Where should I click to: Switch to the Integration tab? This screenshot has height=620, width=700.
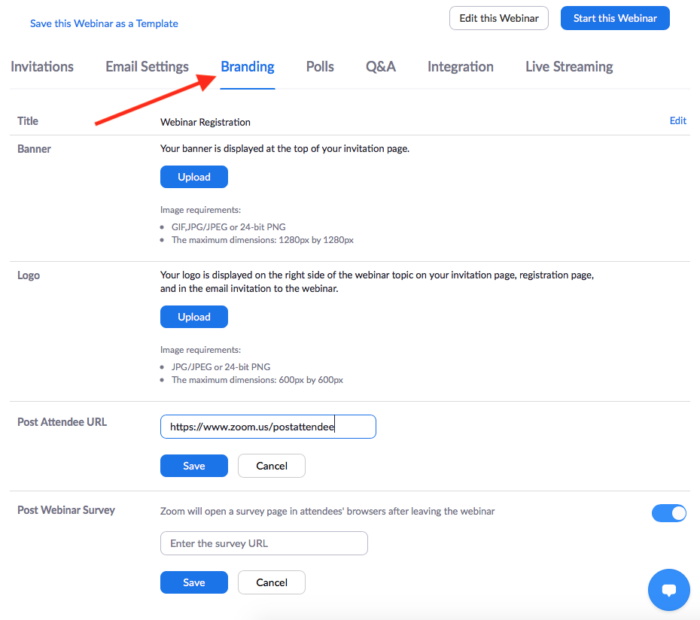click(x=460, y=67)
